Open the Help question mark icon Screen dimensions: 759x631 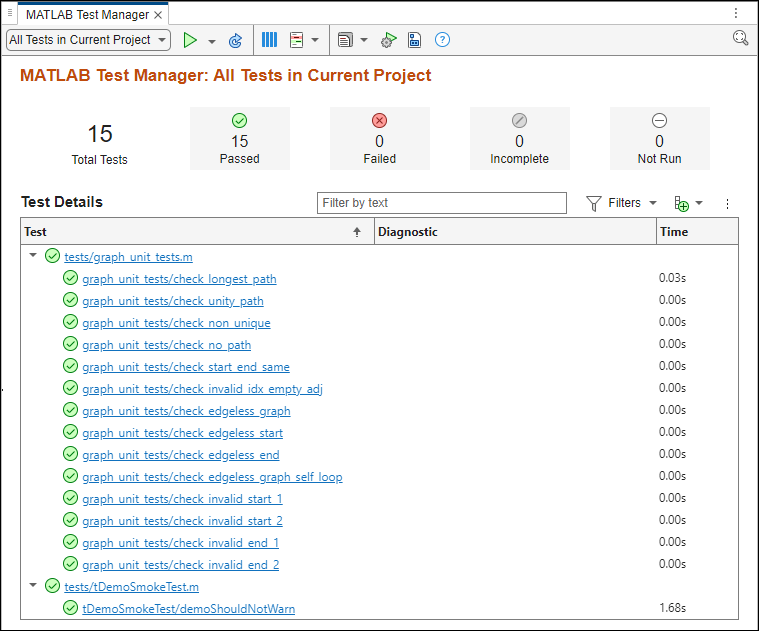point(442,40)
